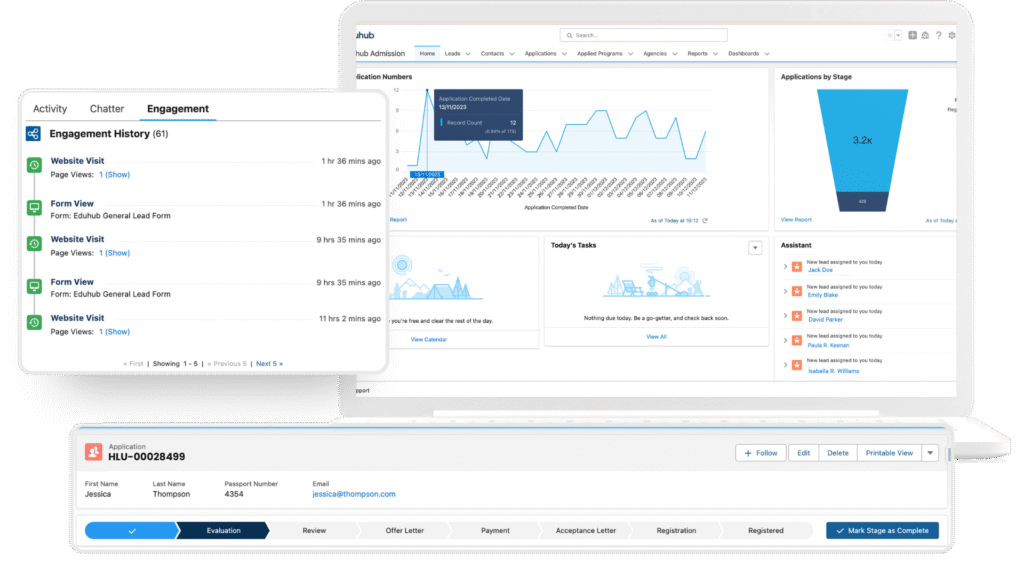Viewport: 1024px width, 576px height.
Task: Open the setup gear icon in header
Action: [x=951, y=35]
